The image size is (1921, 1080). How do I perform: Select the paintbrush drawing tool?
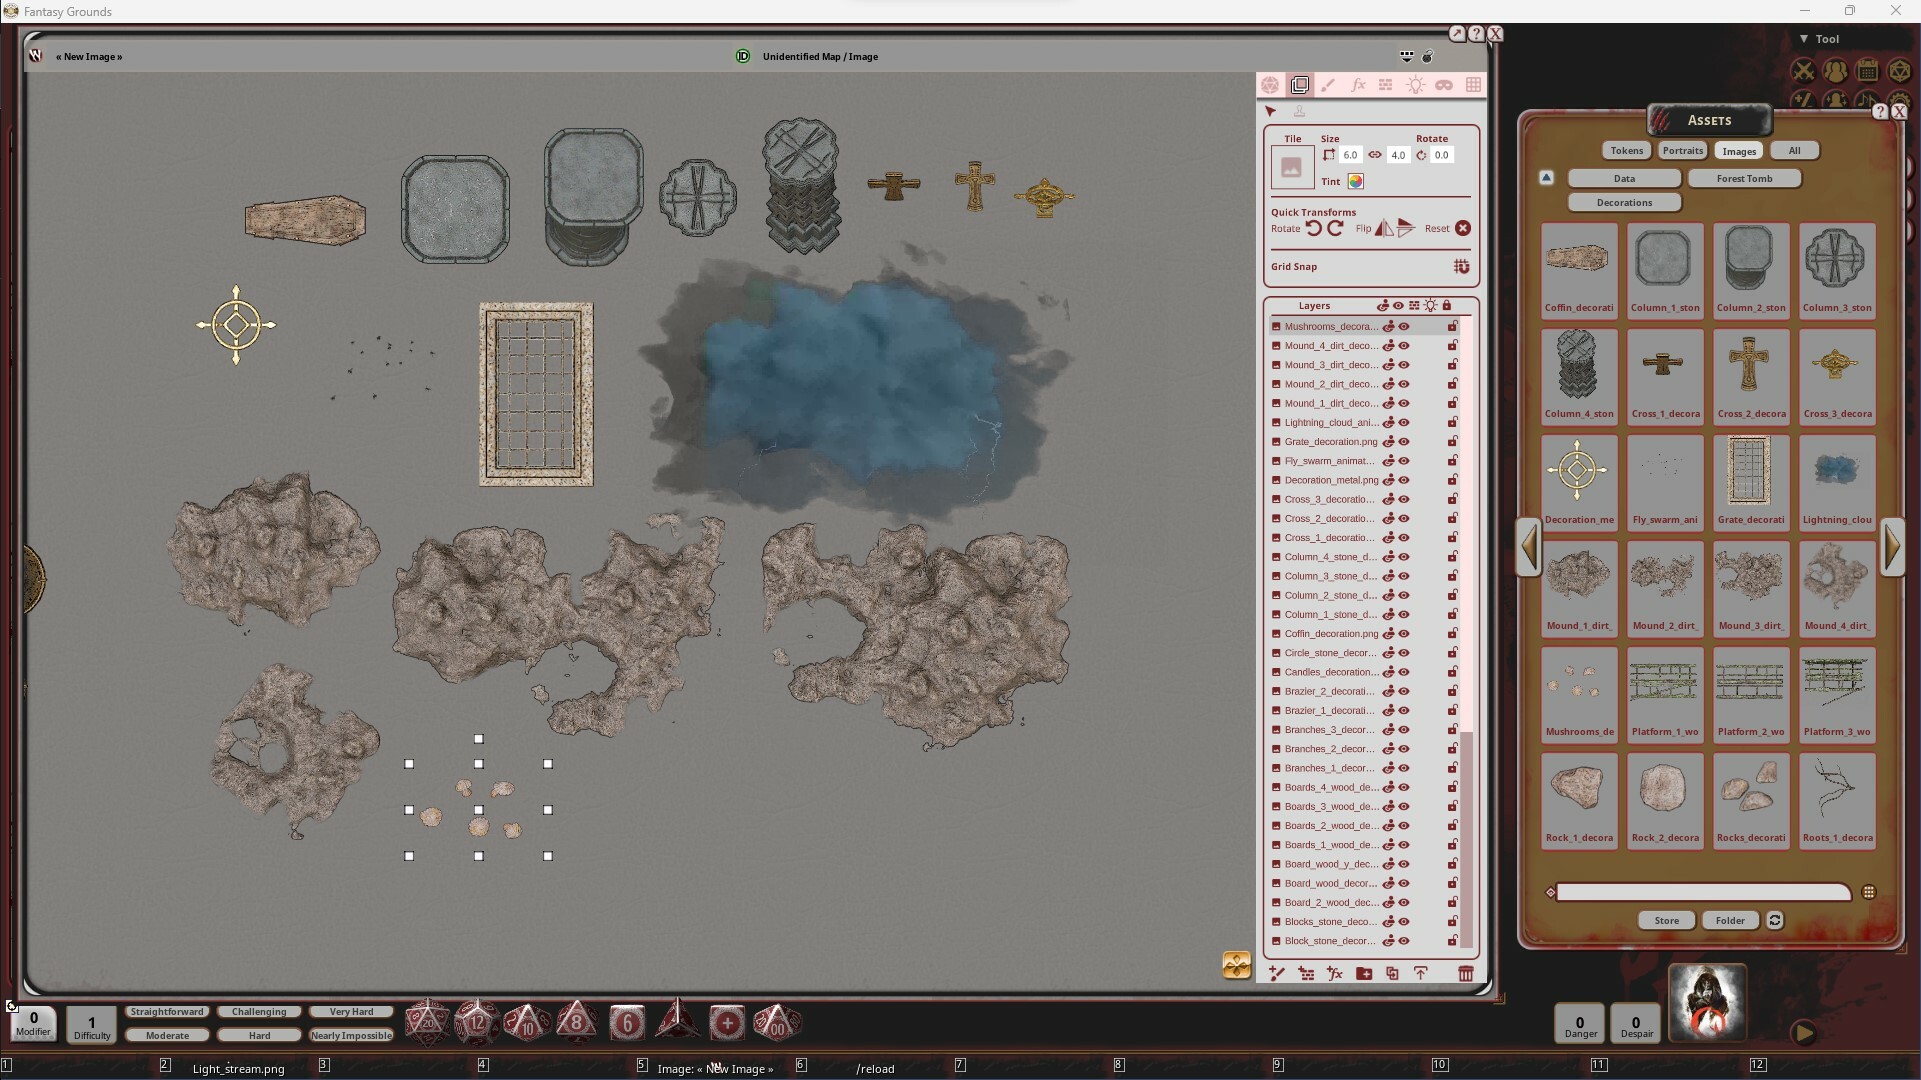(x=1330, y=85)
